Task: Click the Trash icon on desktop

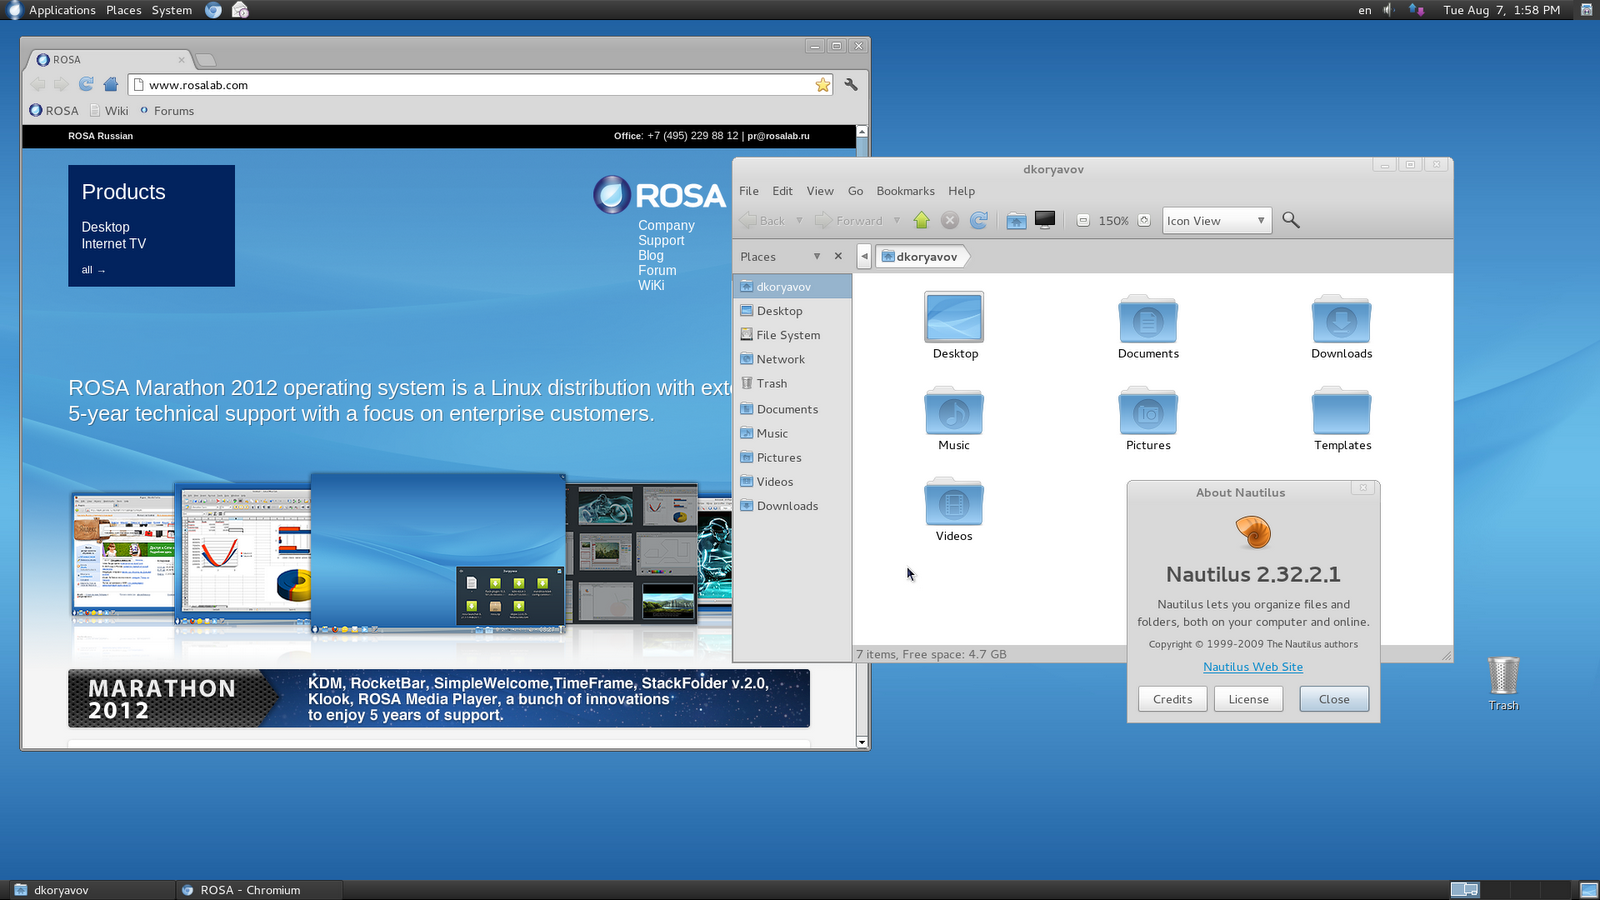Action: [1503, 676]
